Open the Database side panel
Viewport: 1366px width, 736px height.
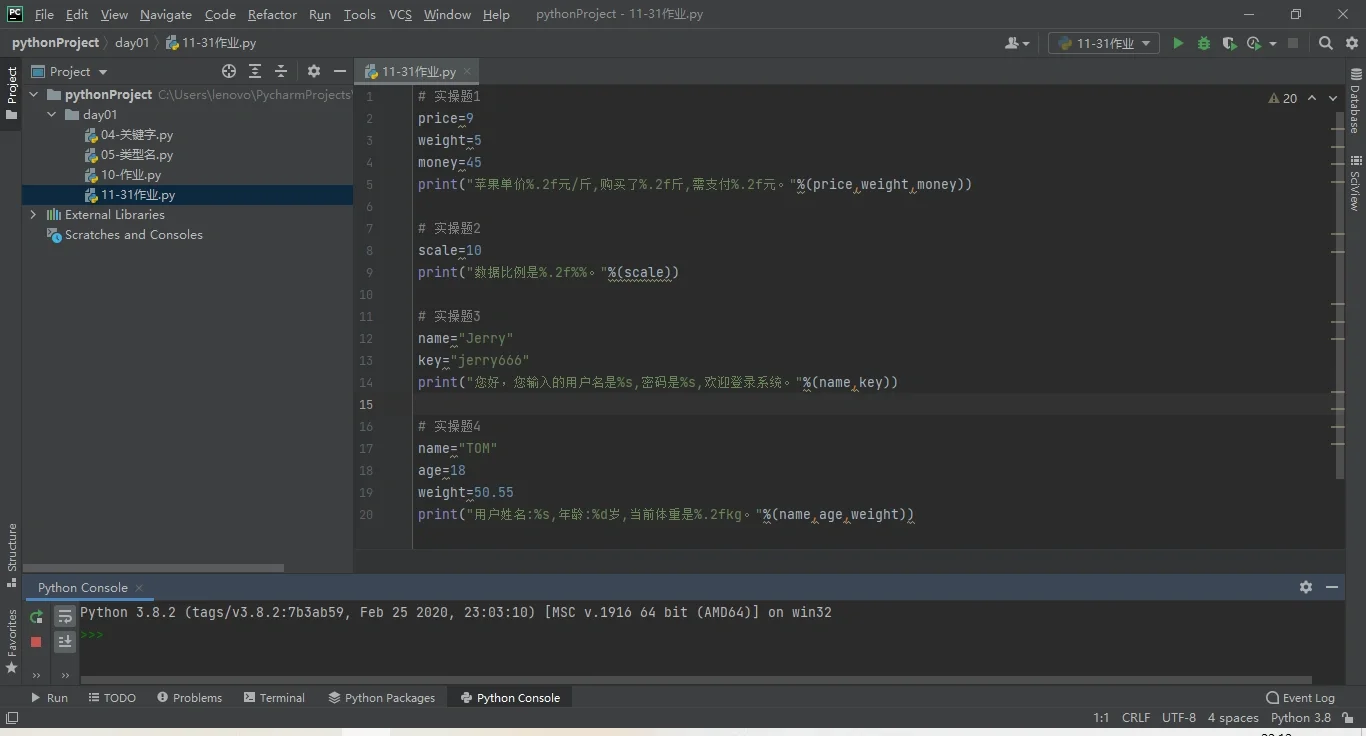pos(1356,101)
